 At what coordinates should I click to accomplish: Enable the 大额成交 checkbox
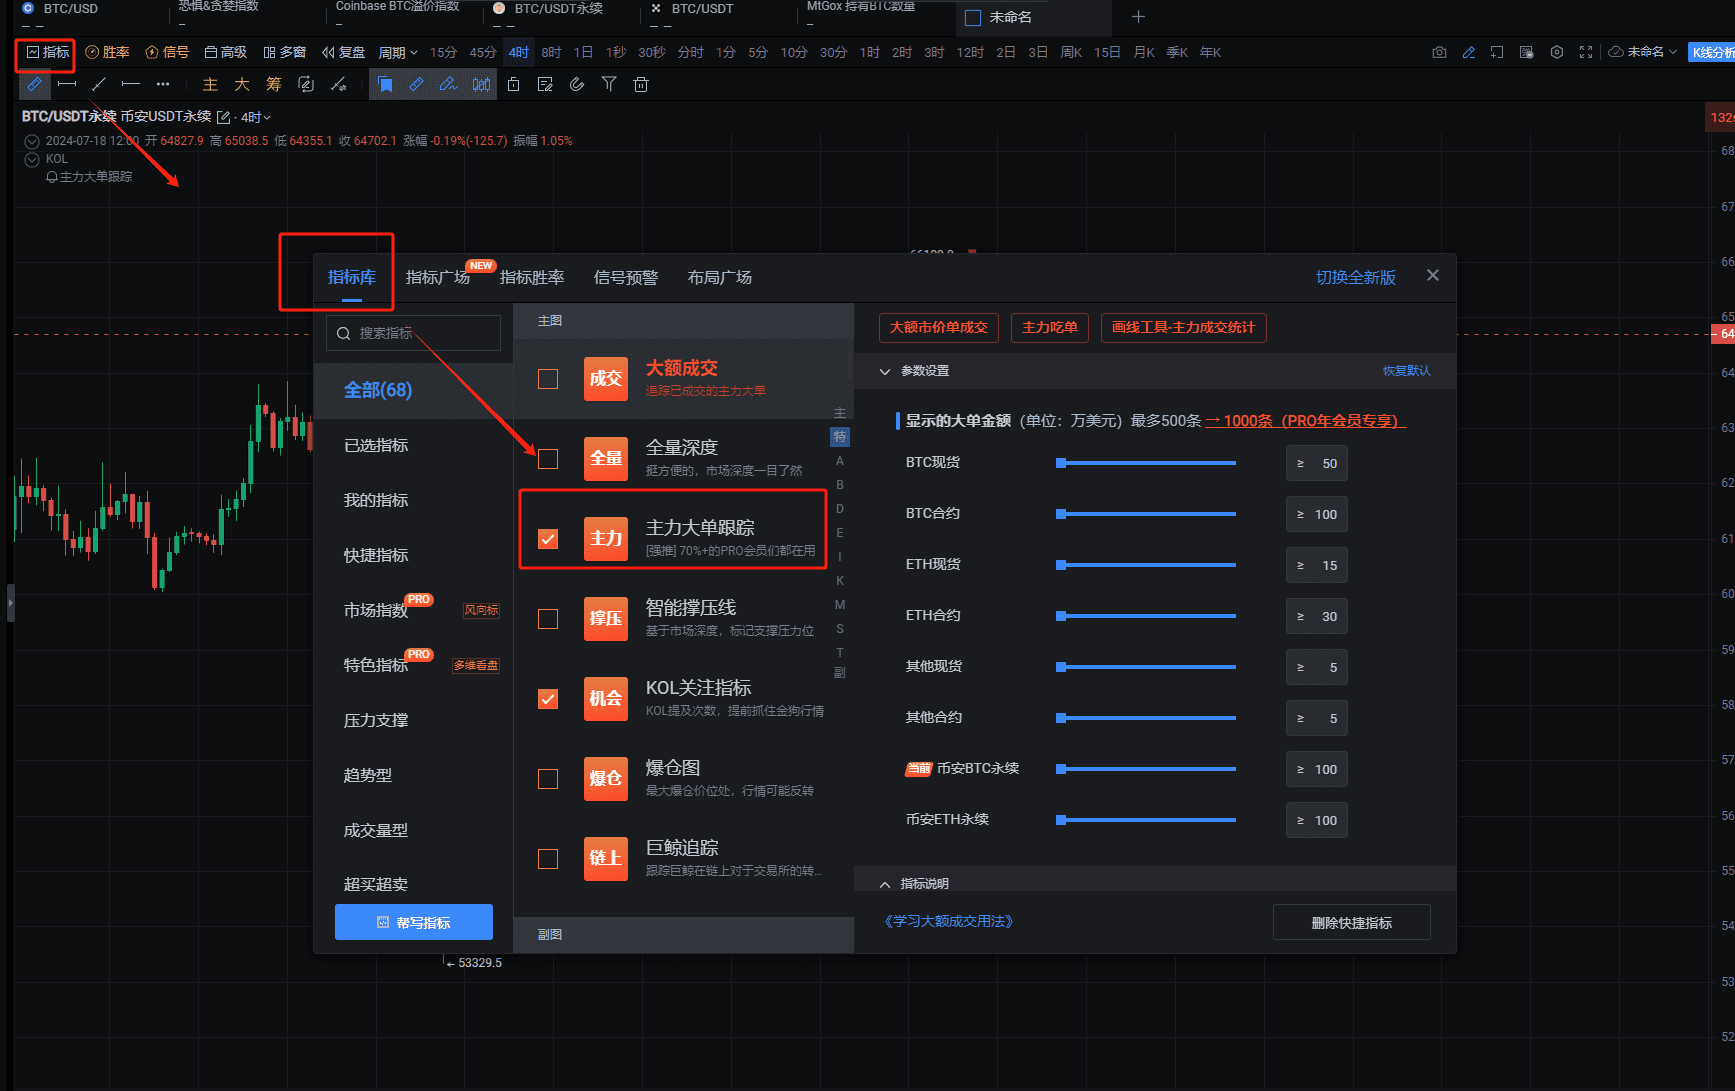coord(548,379)
